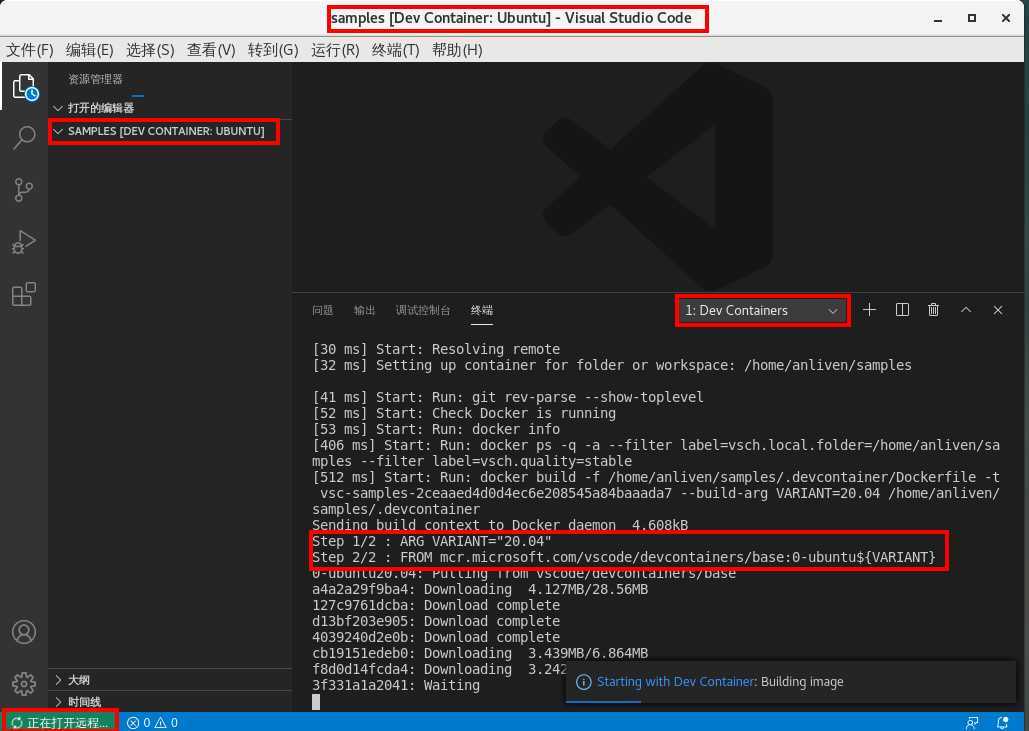Click the 4039240d2e0b Download complete line
Viewport: 1029px width, 731px height.
(x=436, y=637)
